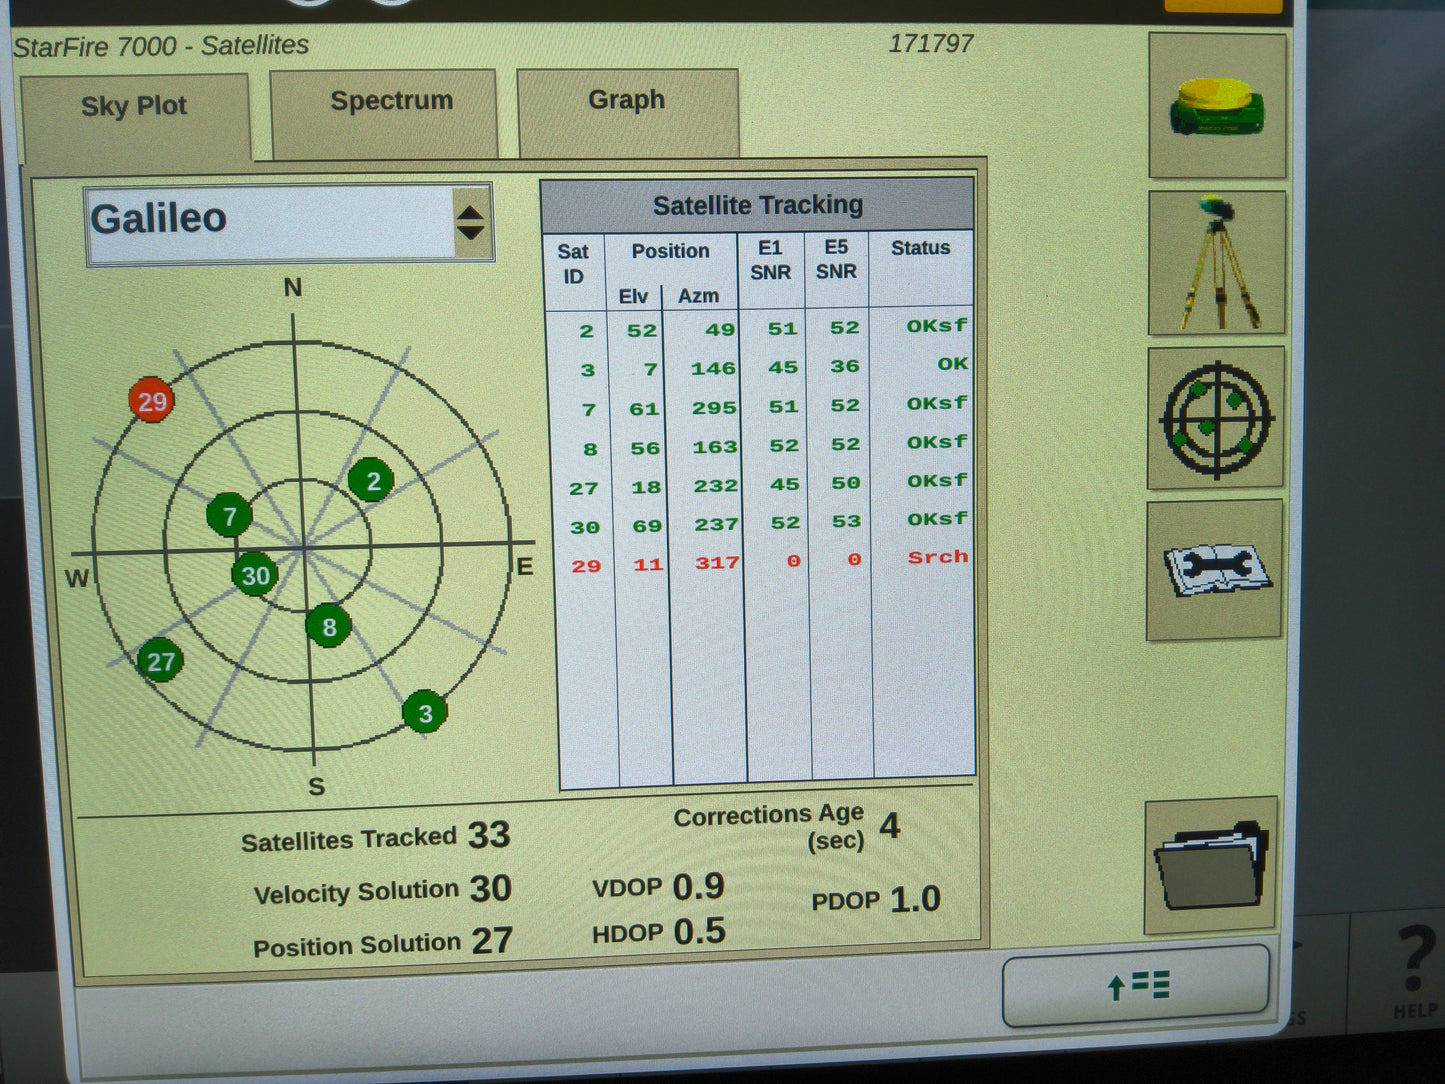The width and height of the screenshot is (1445, 1084).
Task: Click the Satellites Tracked value 33
Action: click(491, 834)
